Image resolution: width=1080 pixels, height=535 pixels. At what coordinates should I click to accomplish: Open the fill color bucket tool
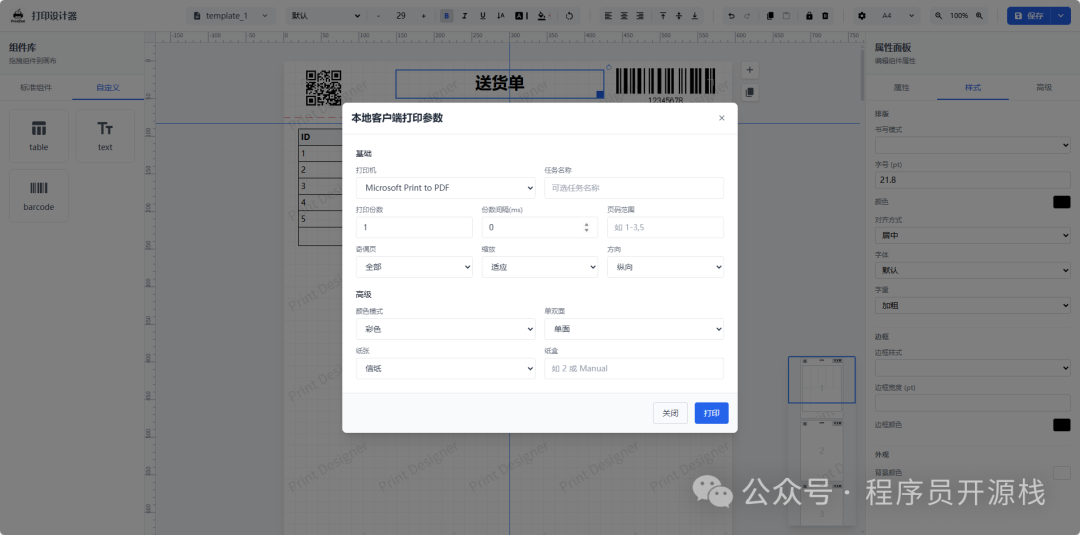(x=543, y=15)
